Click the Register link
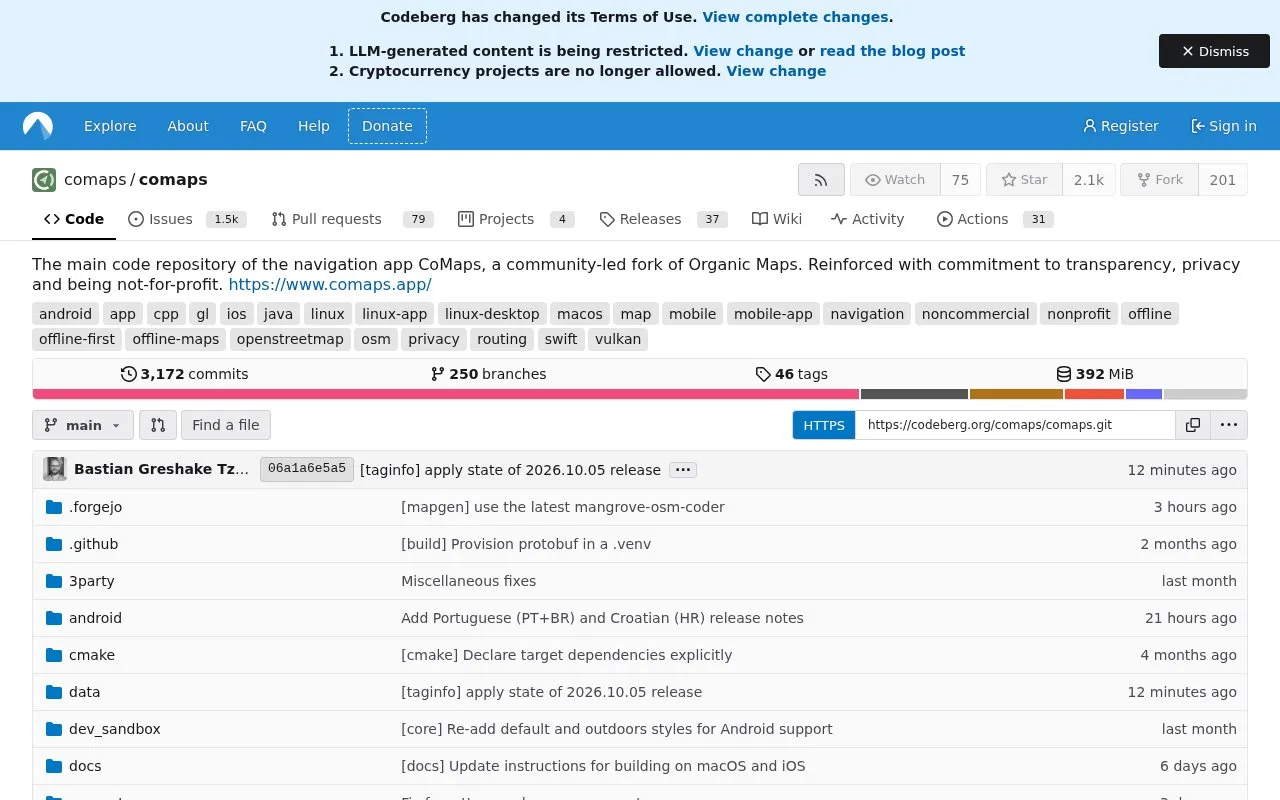The image size is (1280, 800). [x=1120, y=126]
